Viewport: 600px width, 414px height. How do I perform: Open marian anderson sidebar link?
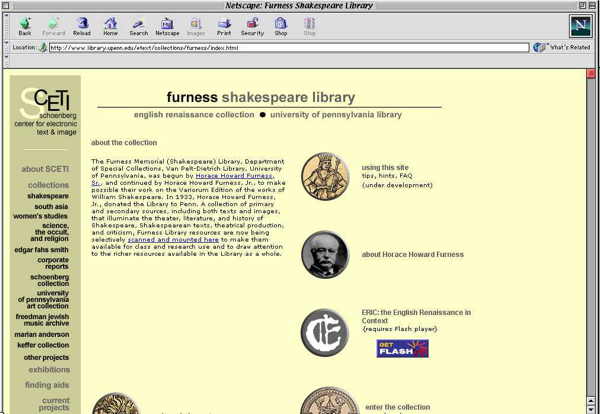(42, 334)
